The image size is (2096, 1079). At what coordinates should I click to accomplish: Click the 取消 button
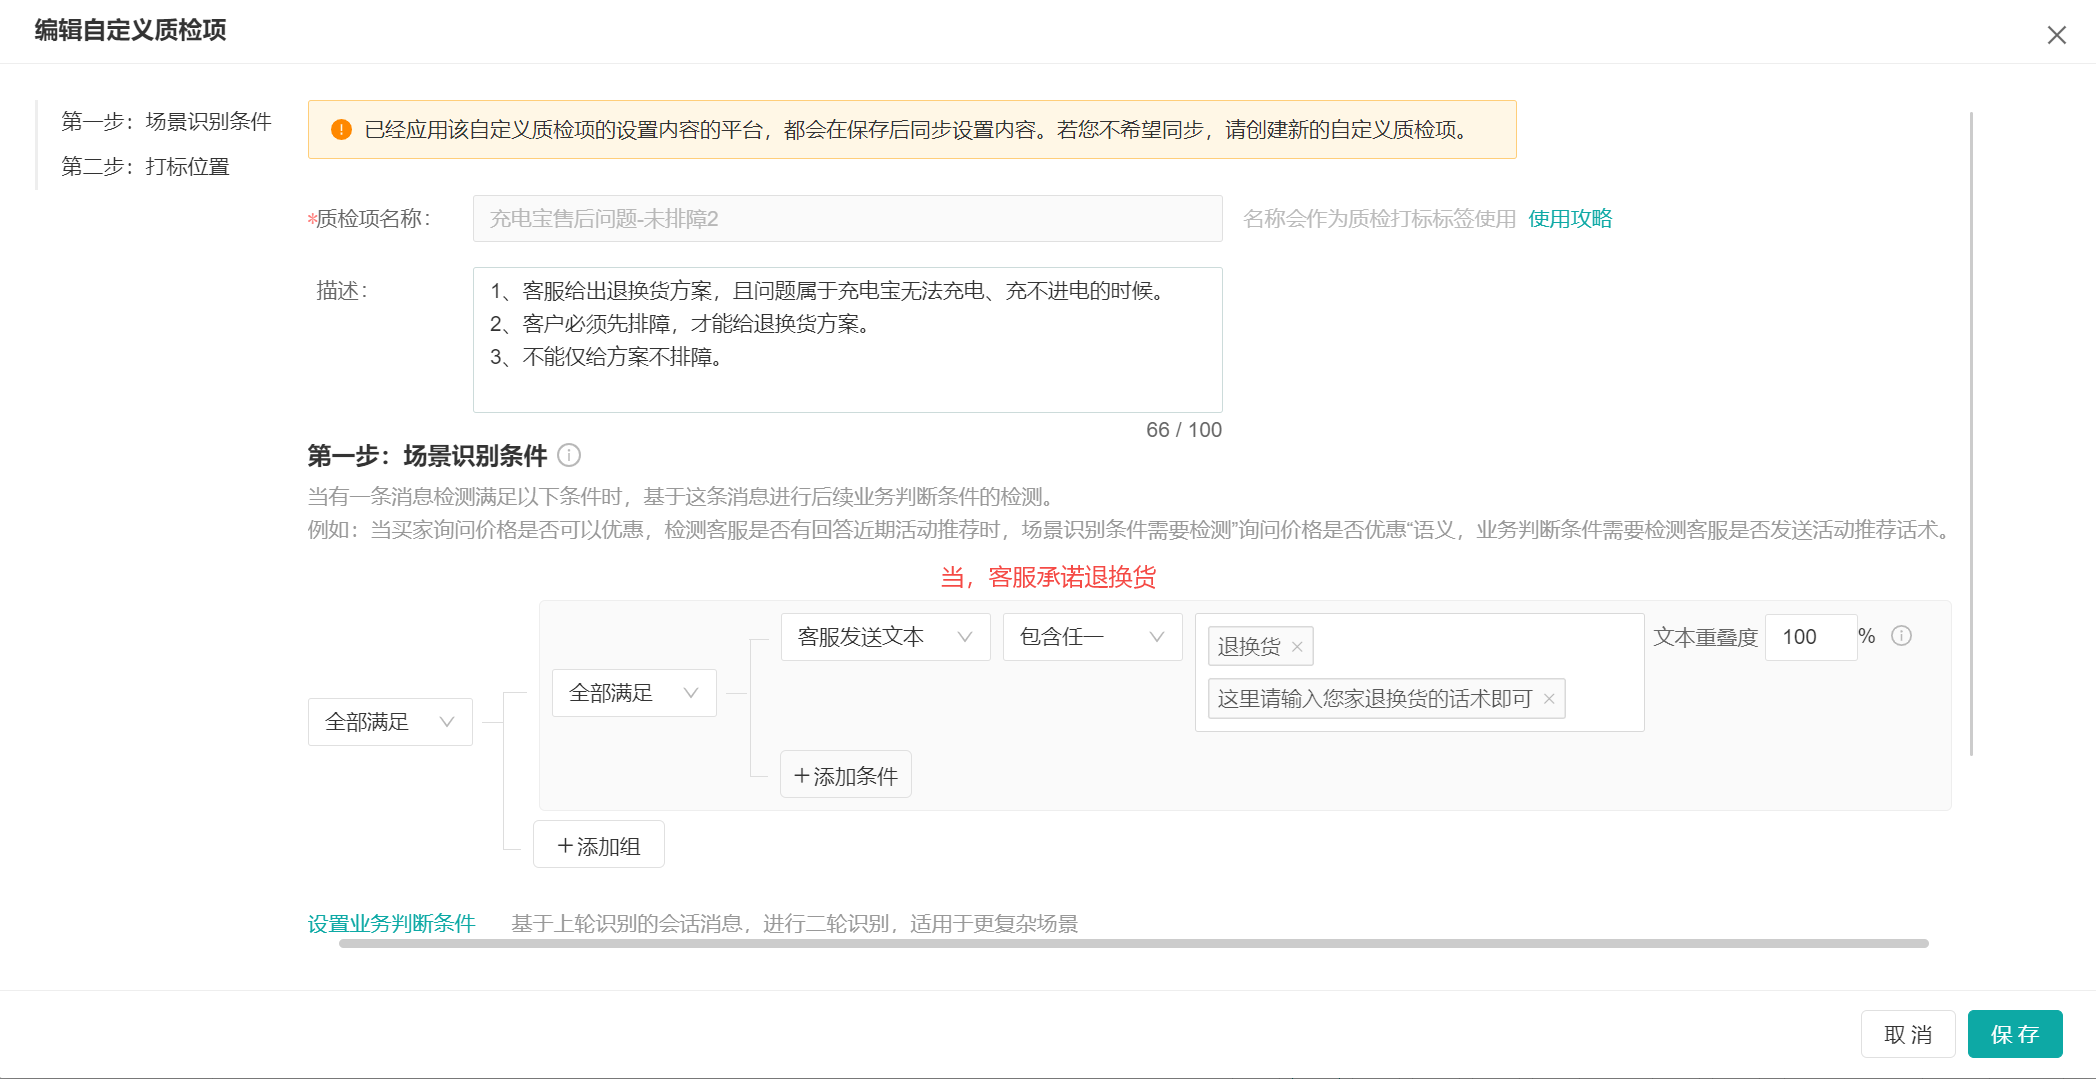(x=1908, y=1034)
